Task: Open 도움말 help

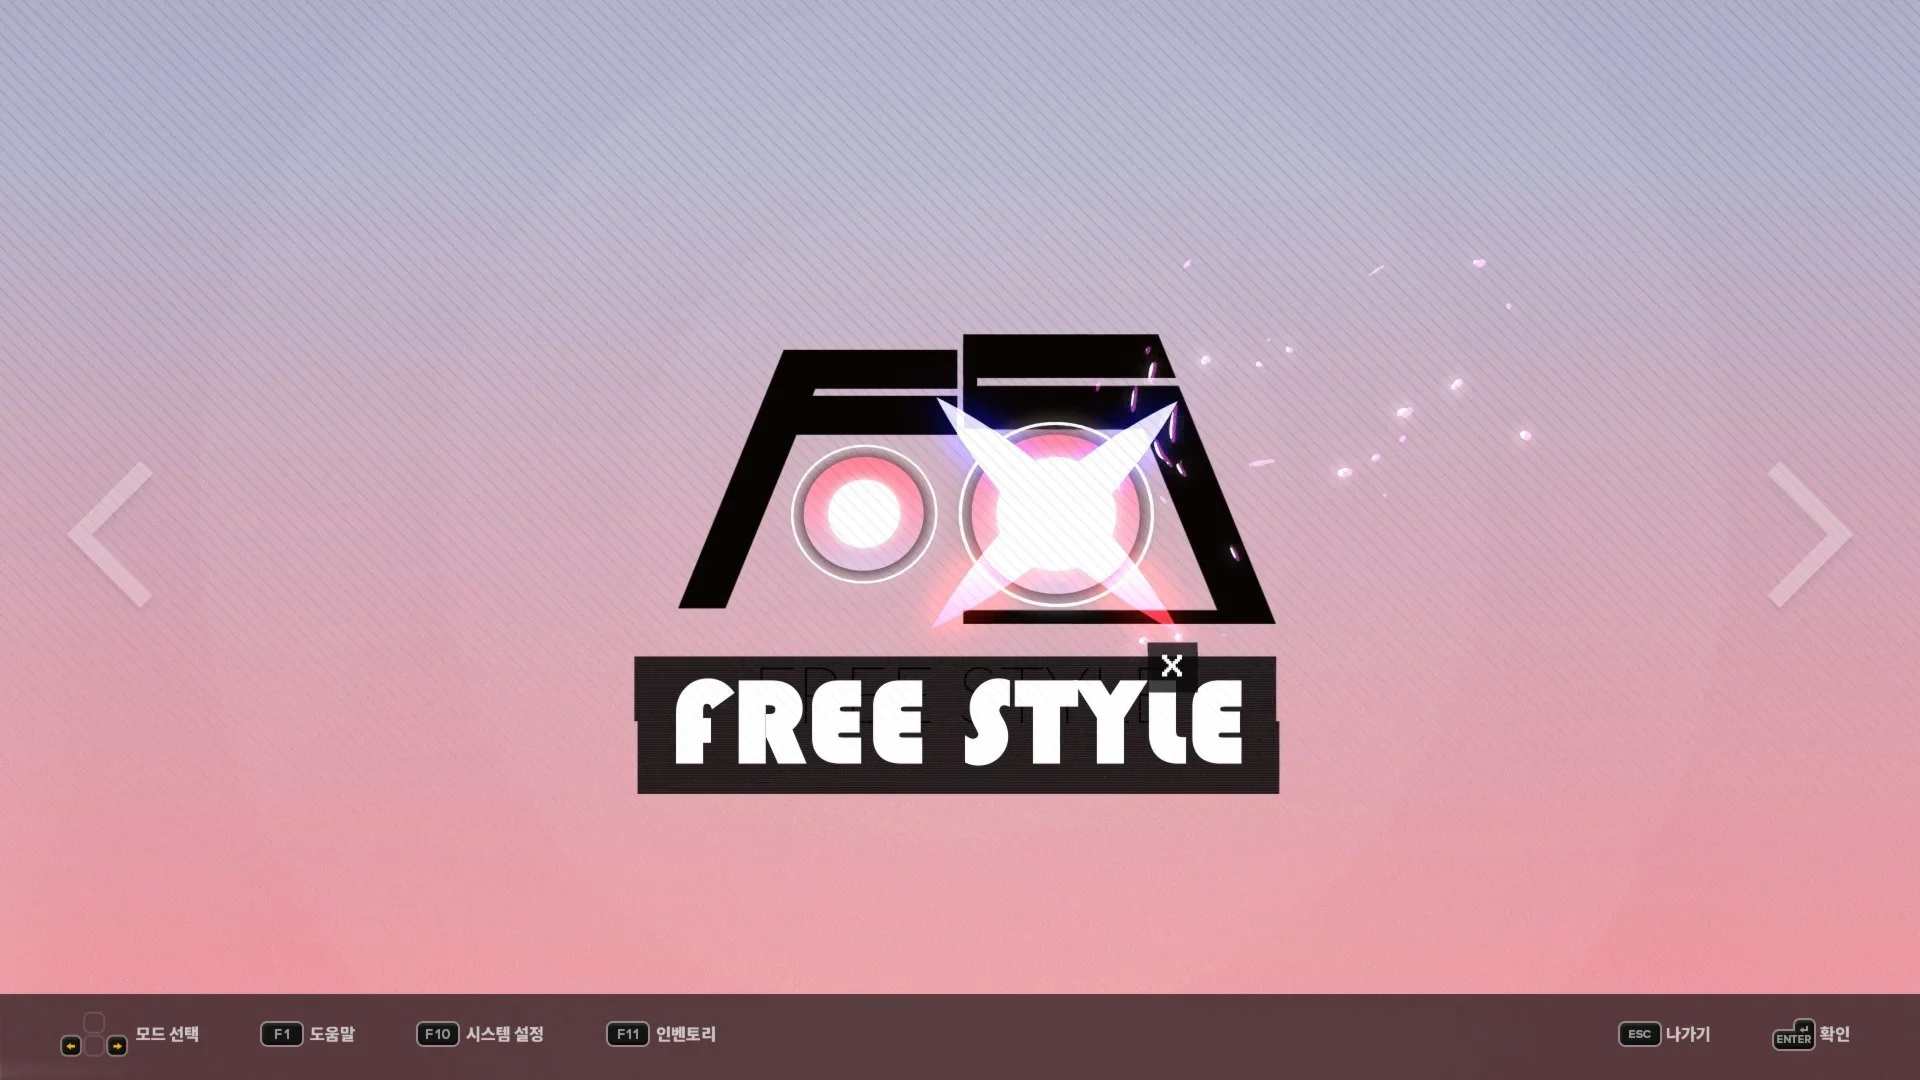Action: pos(332,1034)
